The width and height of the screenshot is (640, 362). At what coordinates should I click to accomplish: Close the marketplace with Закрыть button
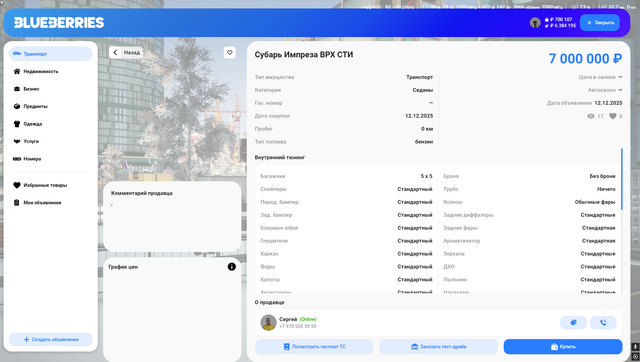click(600, 23)
